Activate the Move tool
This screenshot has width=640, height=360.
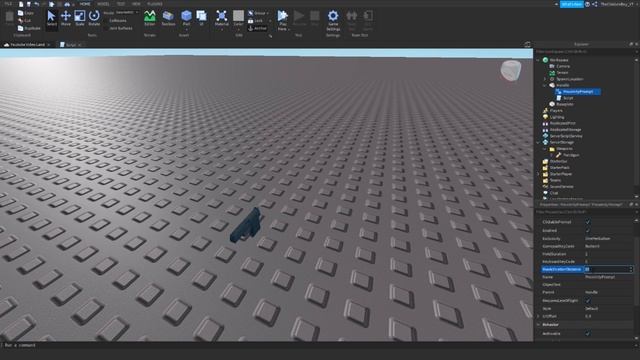(66, 18)
